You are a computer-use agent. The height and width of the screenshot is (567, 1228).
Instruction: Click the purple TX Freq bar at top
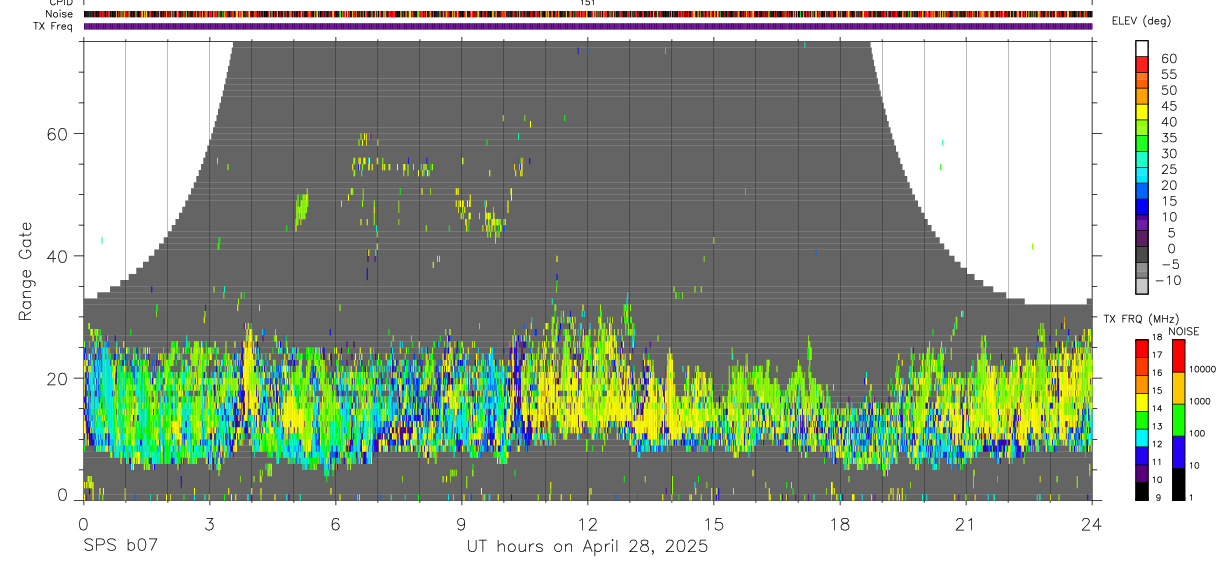[587, 26]
